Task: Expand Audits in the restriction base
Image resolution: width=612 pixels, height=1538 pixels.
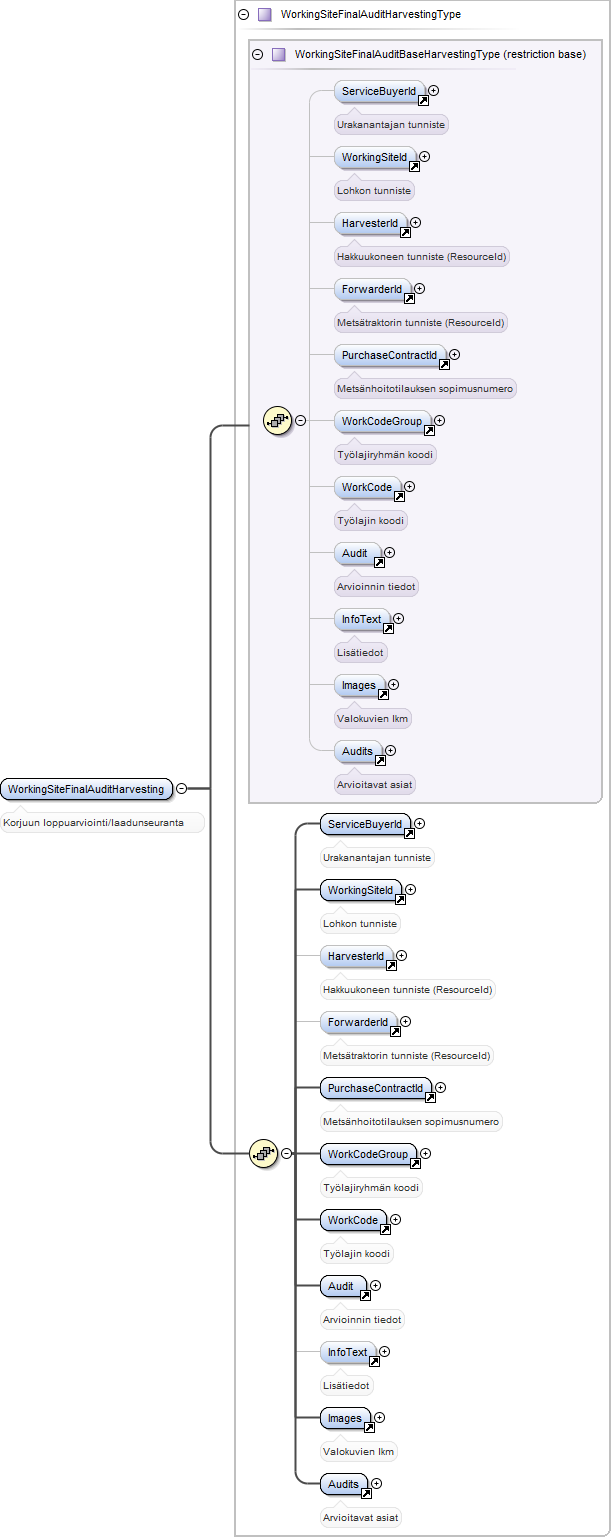Action: pyautogui.click(x=390, y=751)
